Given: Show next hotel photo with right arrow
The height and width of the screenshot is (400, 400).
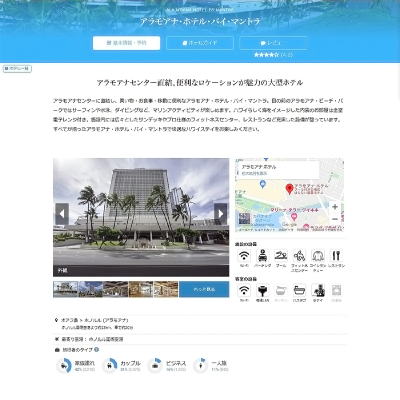Looking at the screenshot, I should tap(220, 214).
